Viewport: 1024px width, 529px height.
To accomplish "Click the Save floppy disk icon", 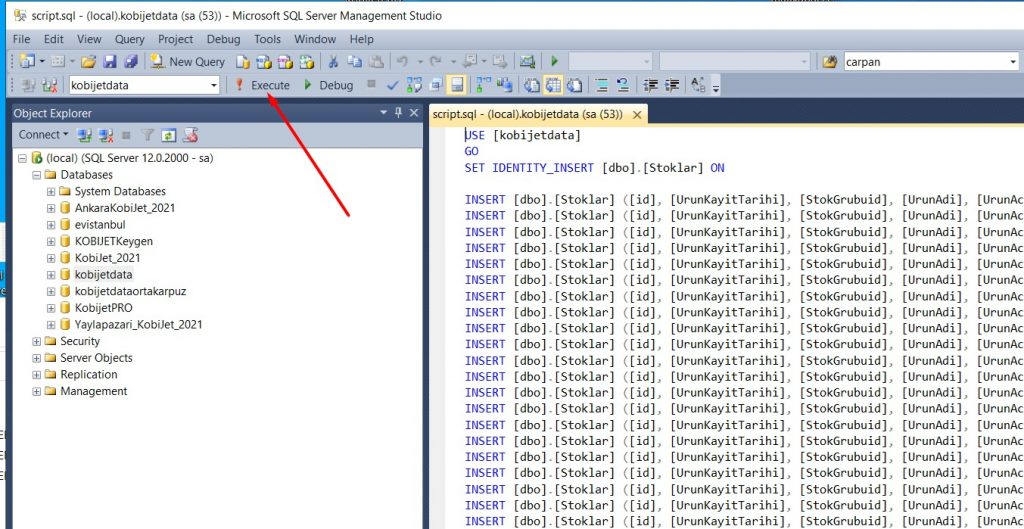I will click(110, 61).
